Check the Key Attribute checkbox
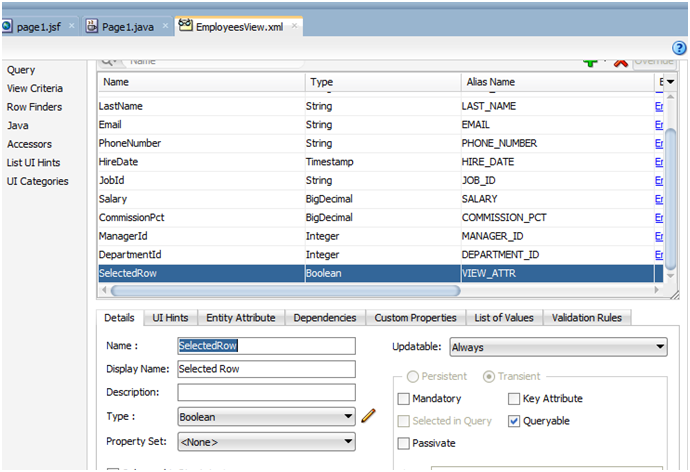690x472 pixels. 514,399
